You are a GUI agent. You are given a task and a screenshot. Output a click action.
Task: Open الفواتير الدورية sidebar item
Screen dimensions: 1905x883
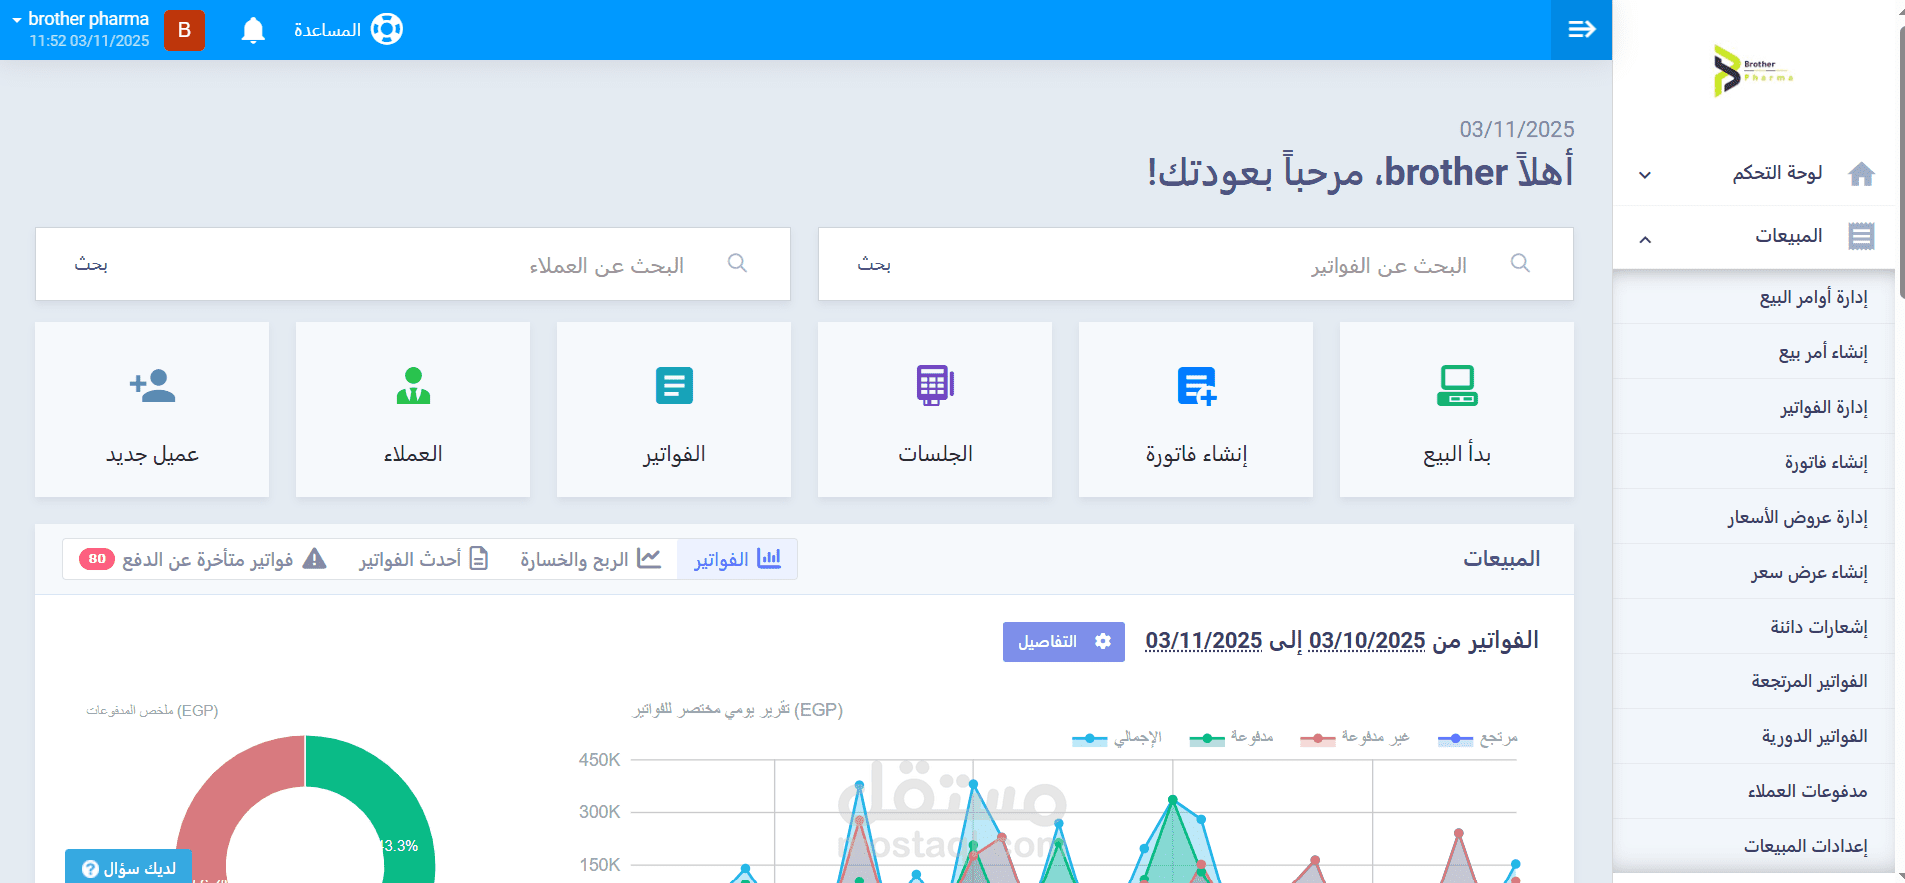coord(1754,736)
